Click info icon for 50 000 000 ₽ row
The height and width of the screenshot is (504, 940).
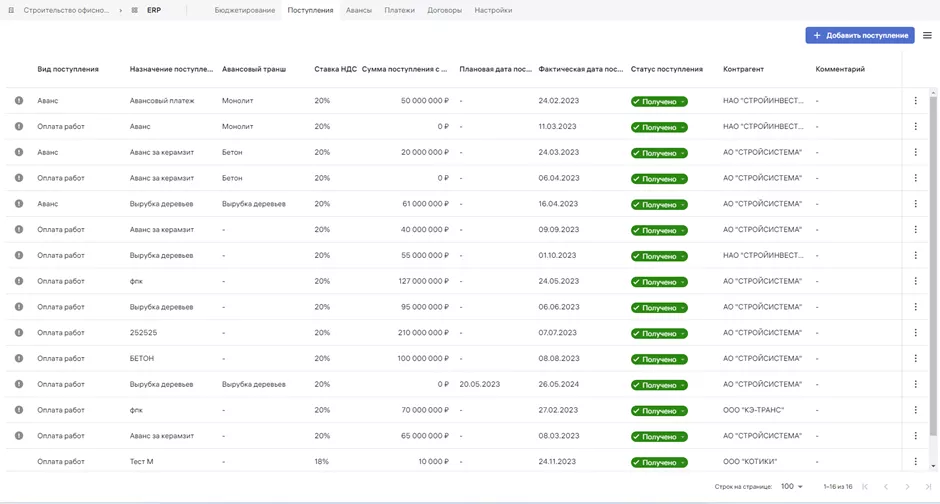(x=19, y=101)
